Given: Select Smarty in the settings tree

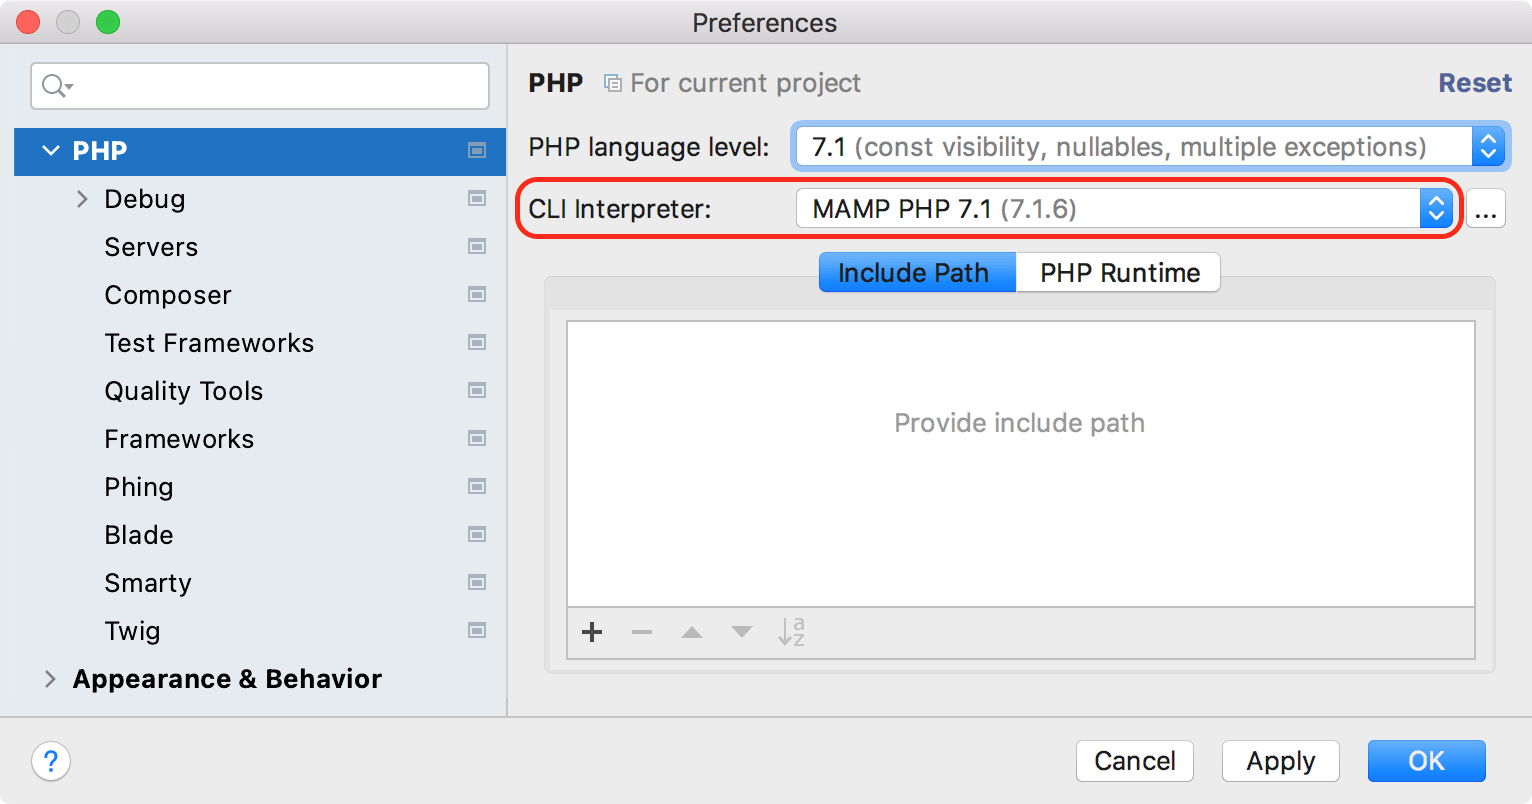Looking at the screenshot, I should click(148, 583).
